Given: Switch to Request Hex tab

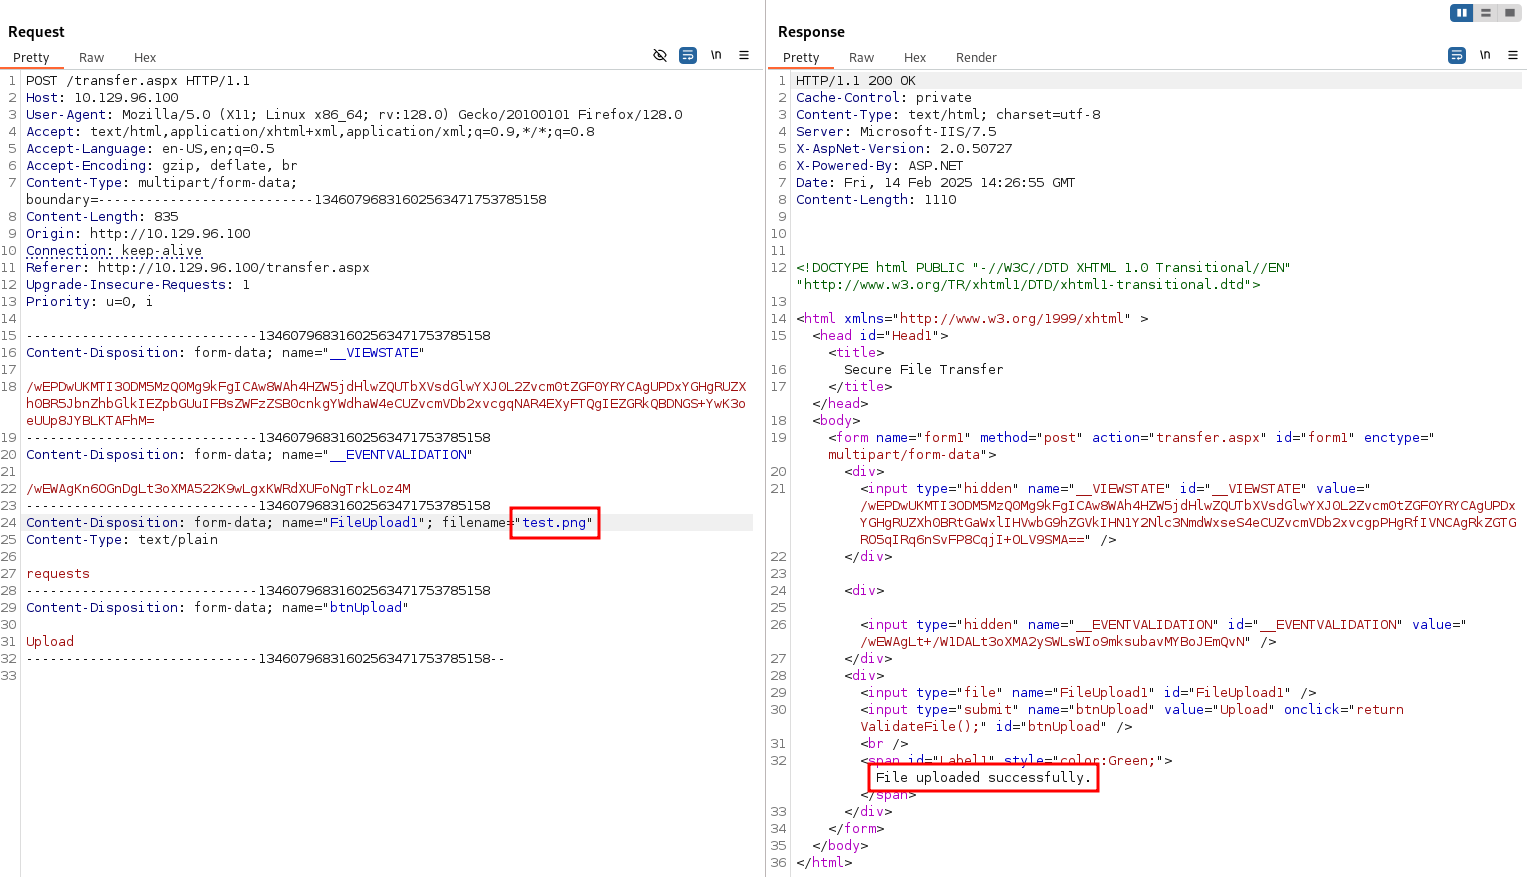Looking at the screenshot, I should 145,58.
